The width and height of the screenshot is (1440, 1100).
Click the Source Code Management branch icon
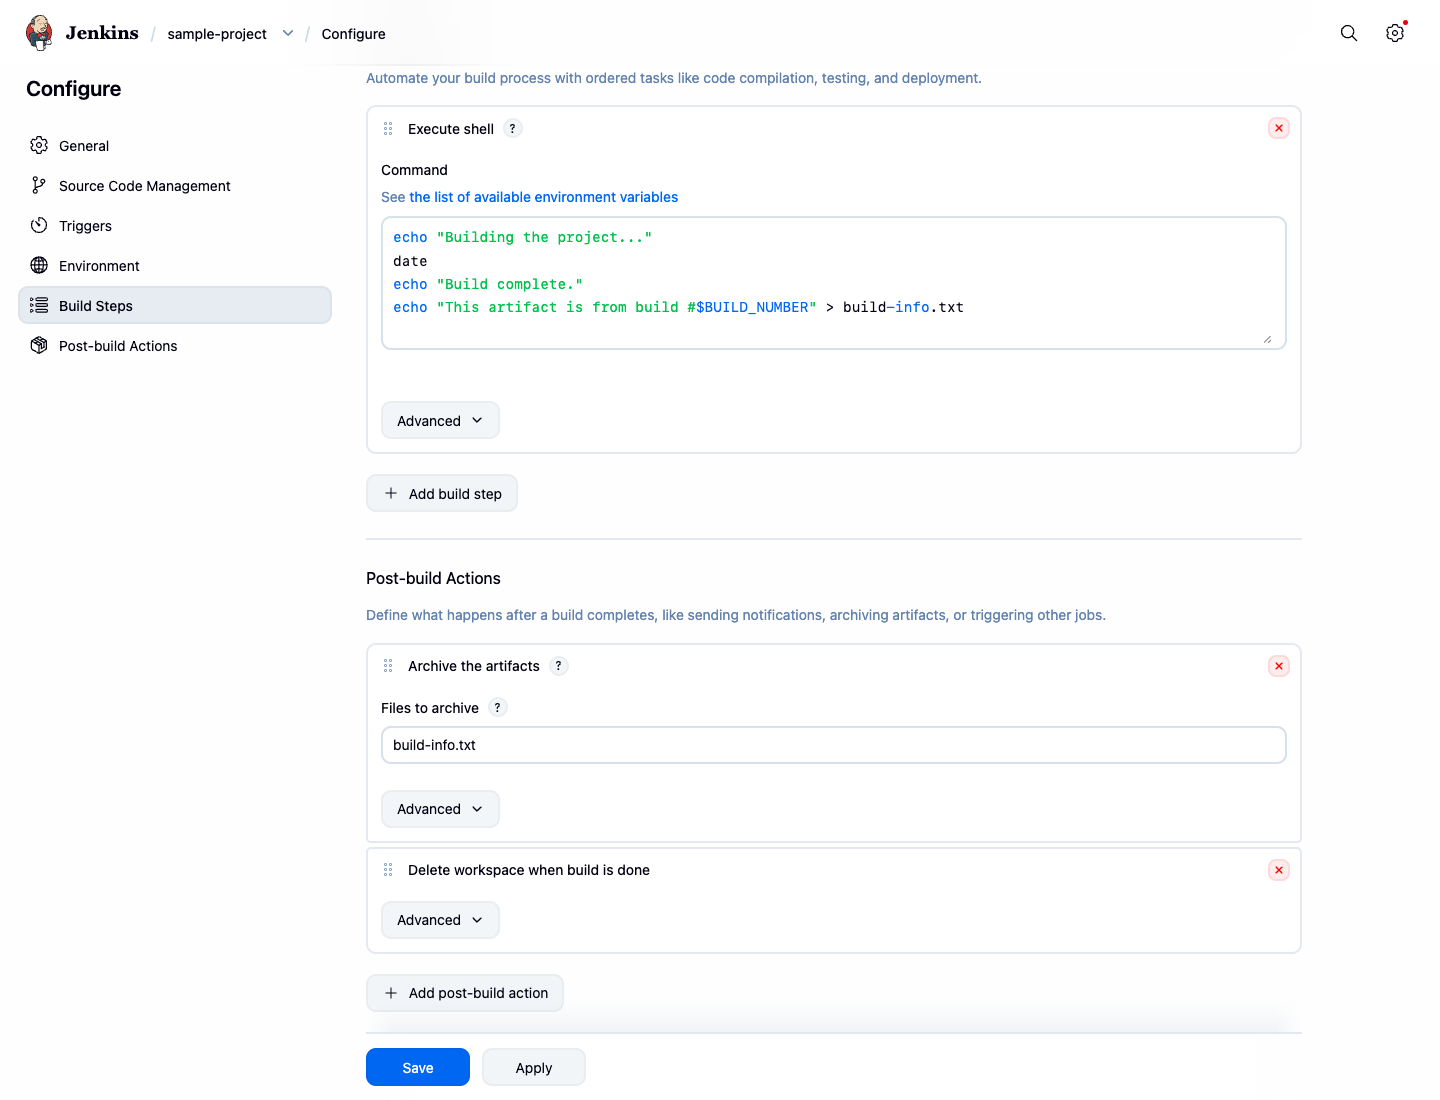39,185
